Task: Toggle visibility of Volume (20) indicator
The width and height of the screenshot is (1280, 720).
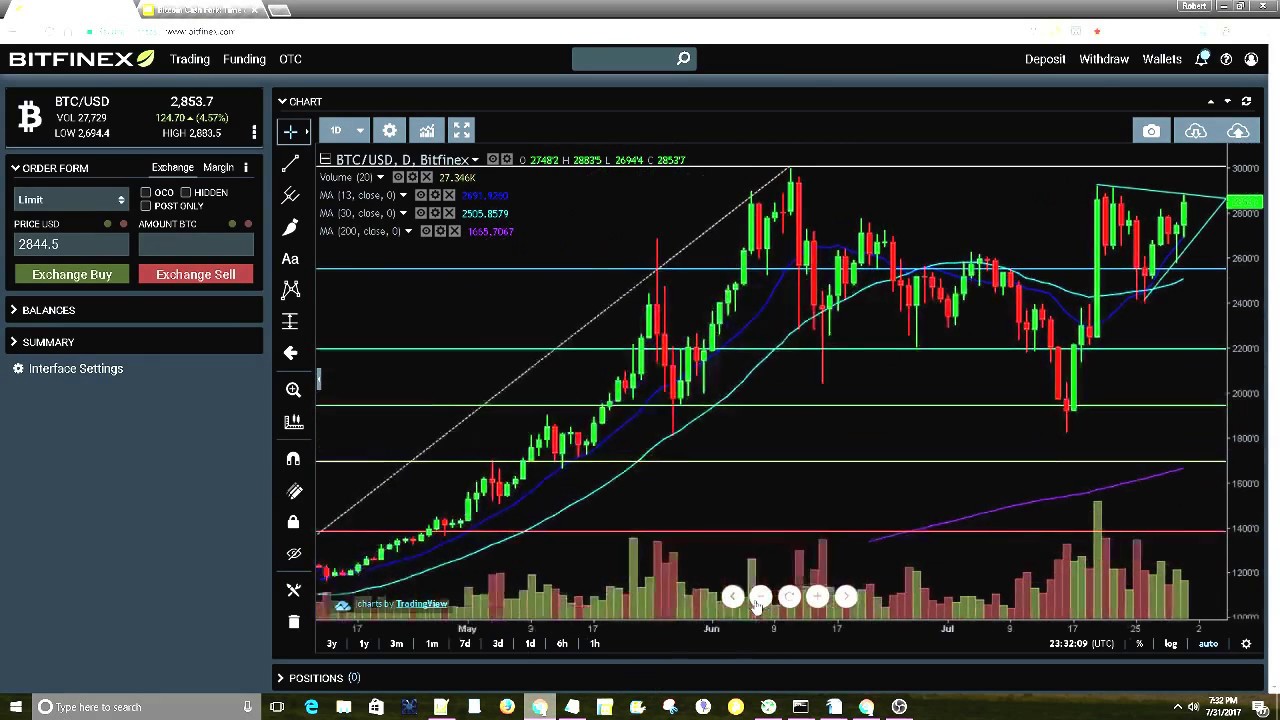Action: click(398, 177)
